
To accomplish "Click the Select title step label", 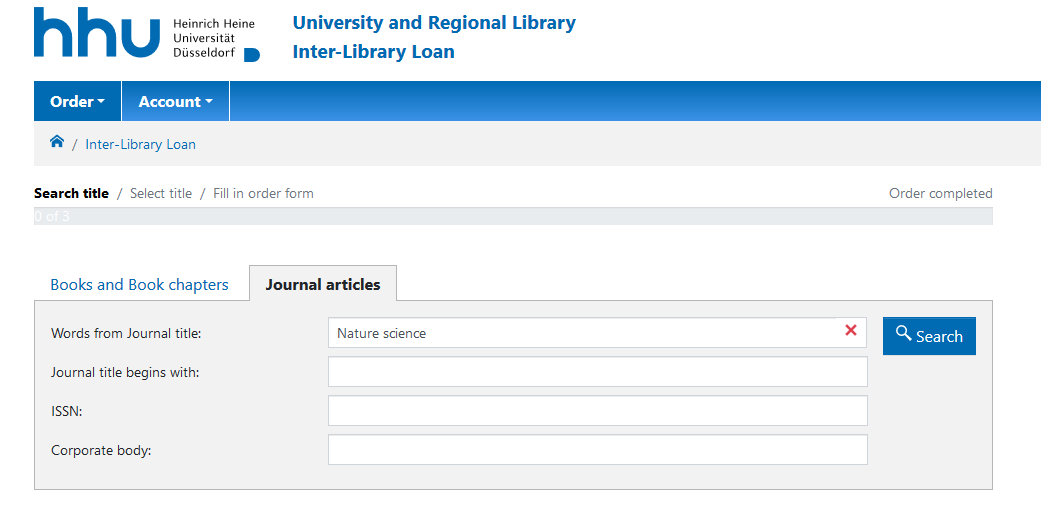I will point(160,193).
